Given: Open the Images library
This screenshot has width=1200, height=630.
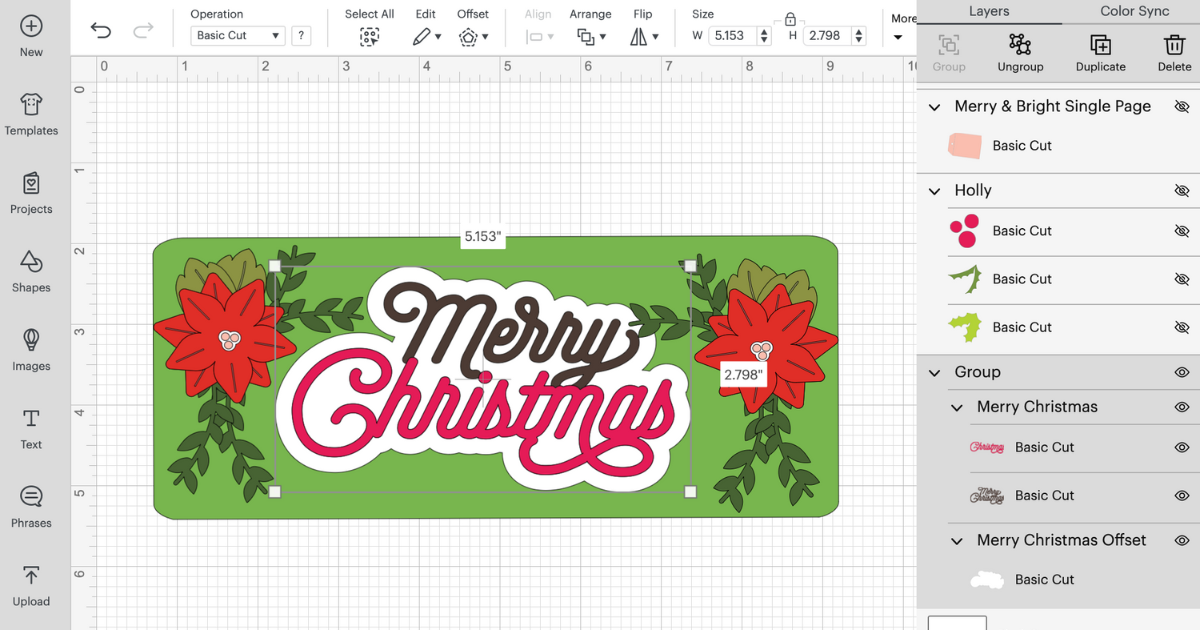Looking at the screenshot, I should 31,349.
